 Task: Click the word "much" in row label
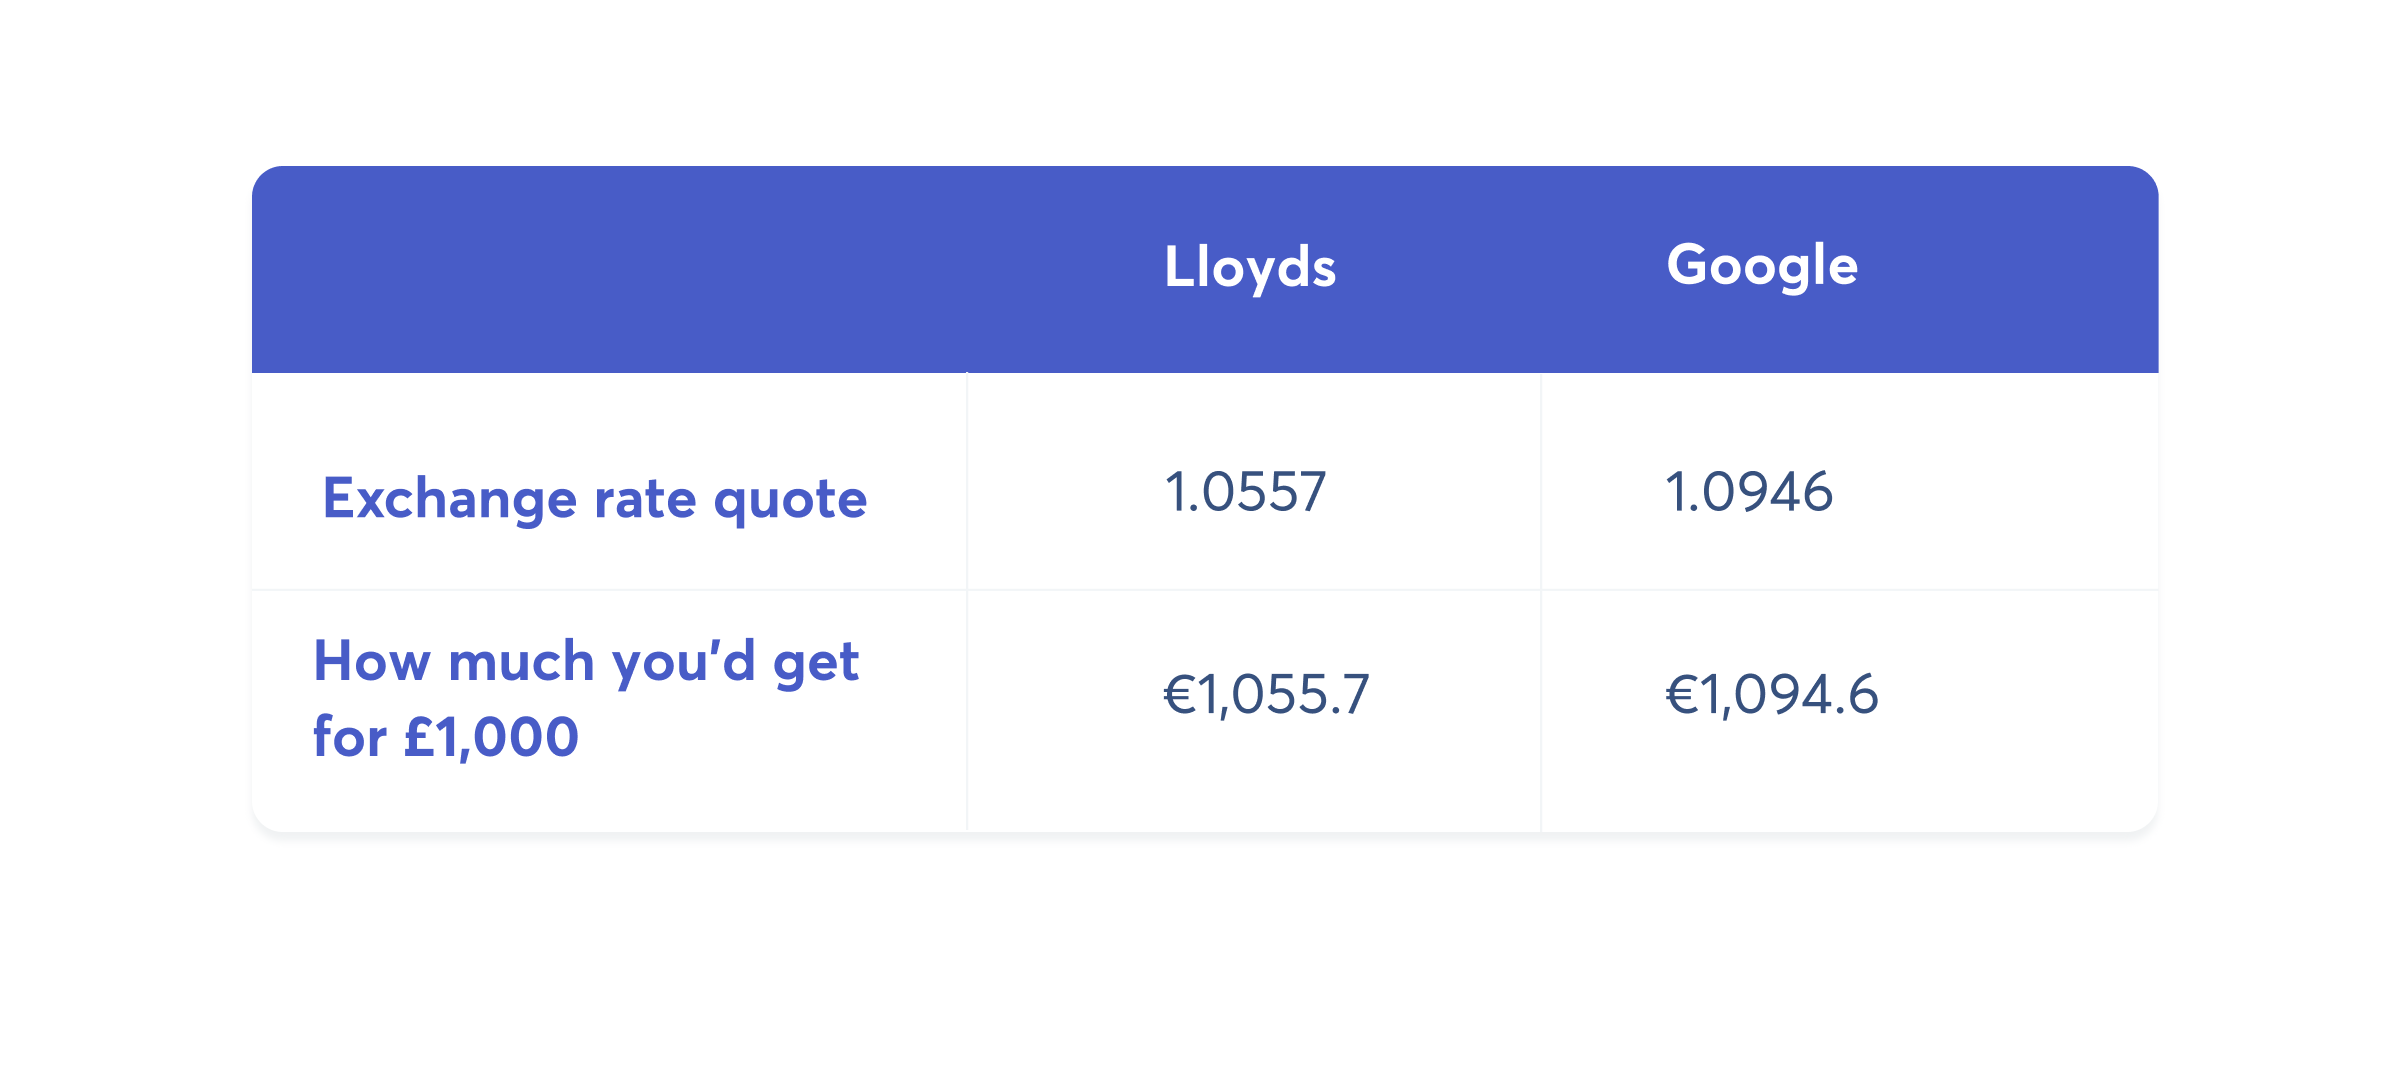(521, 662)
